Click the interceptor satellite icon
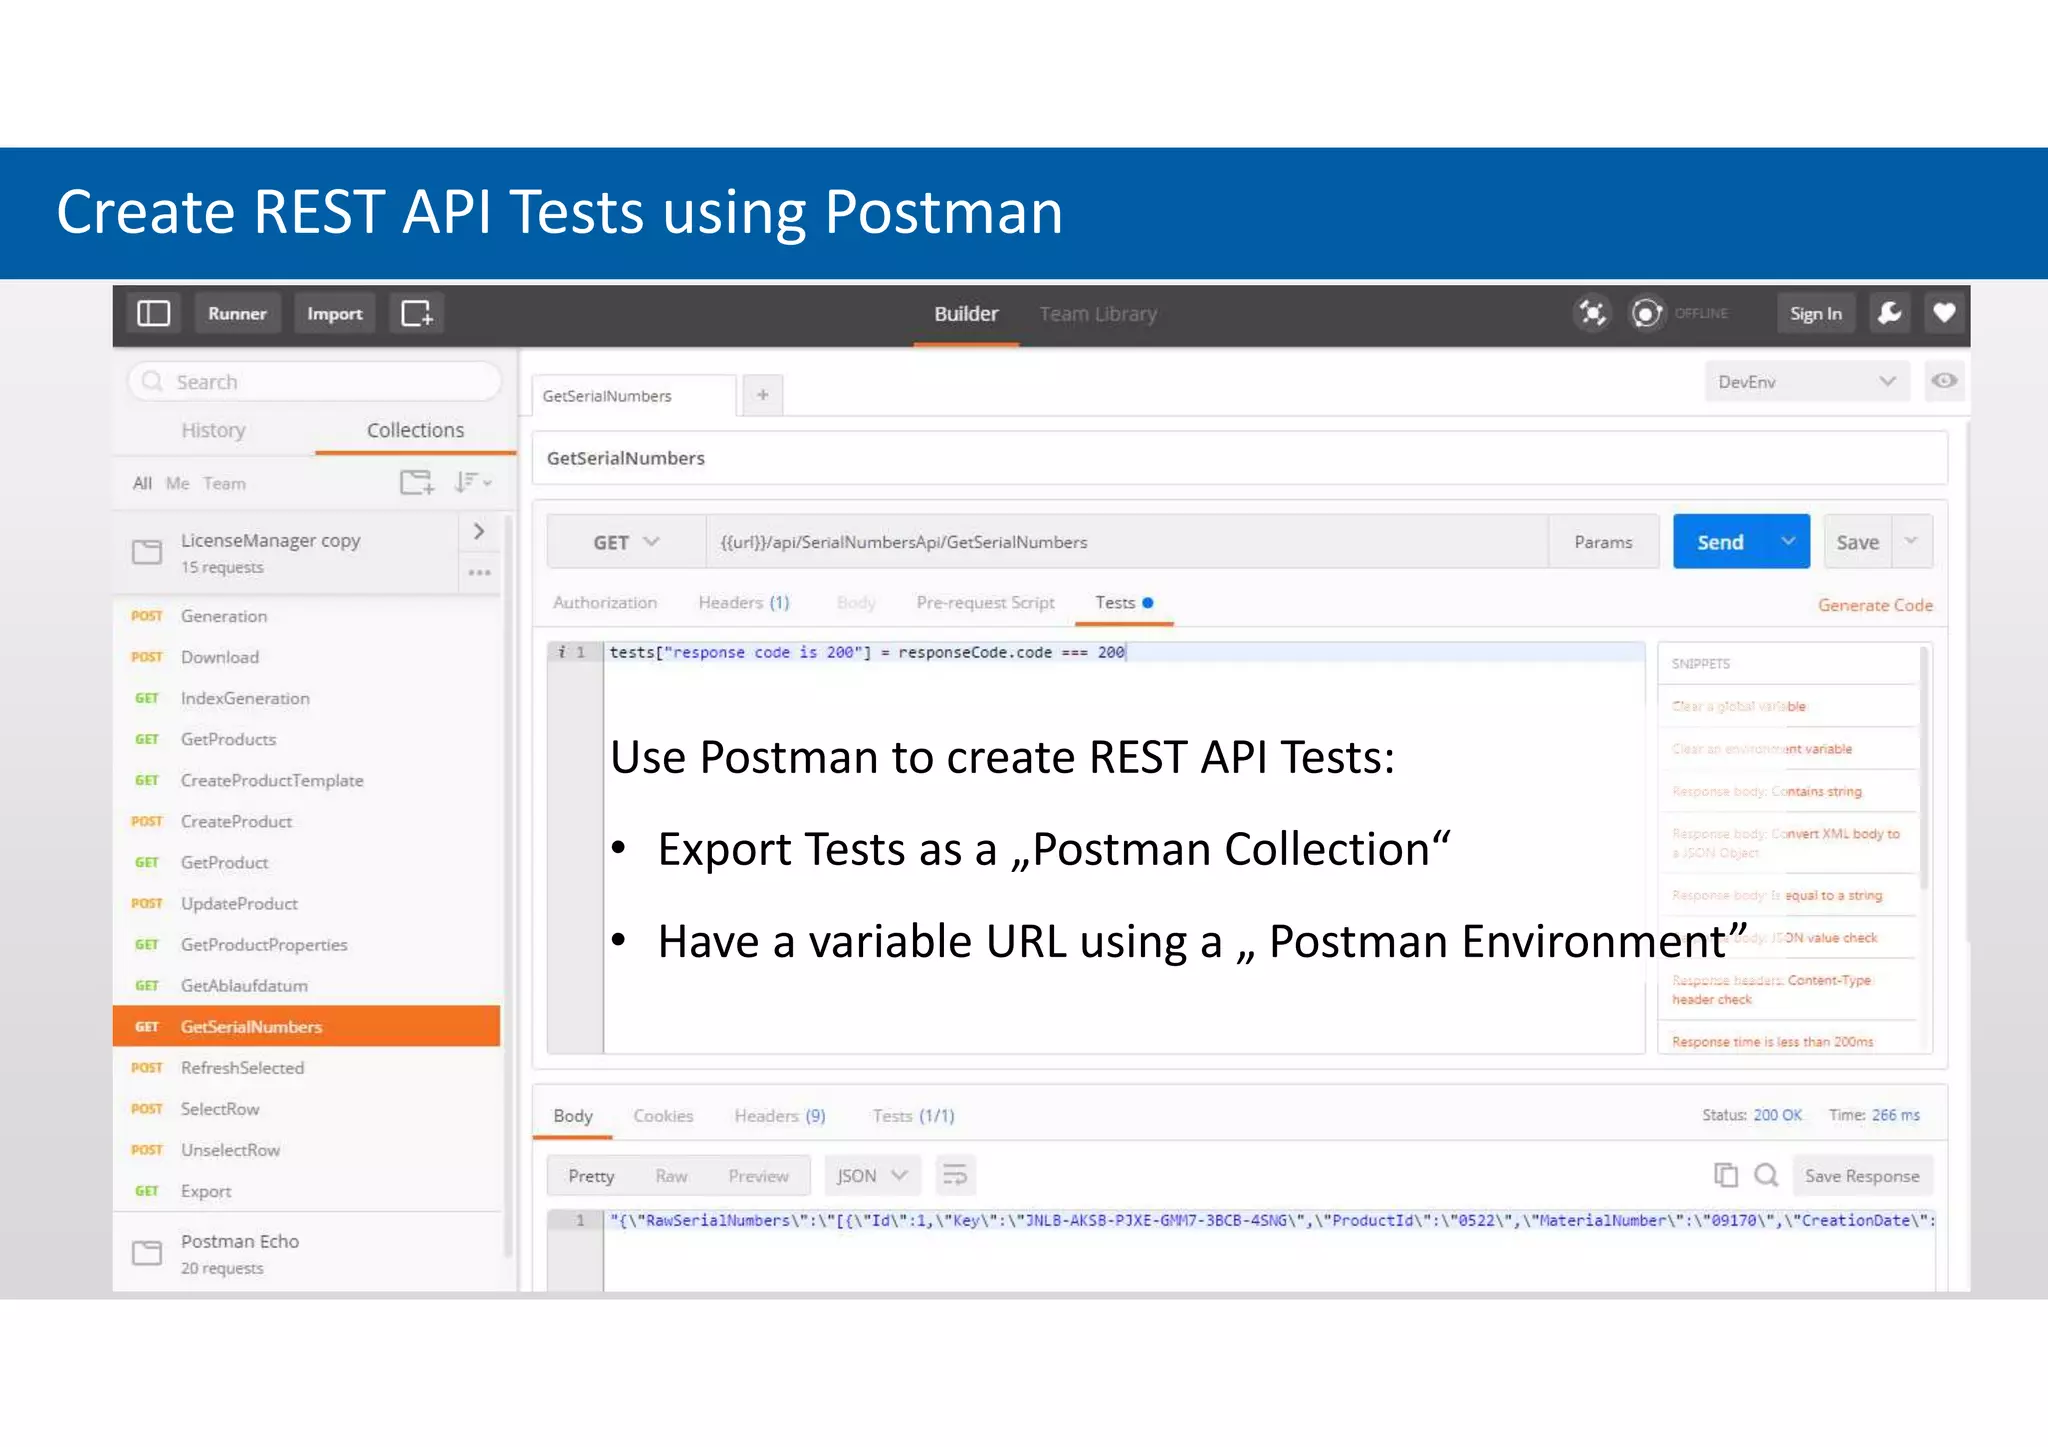The image size is (2048, 1447). coord(1592,313)
